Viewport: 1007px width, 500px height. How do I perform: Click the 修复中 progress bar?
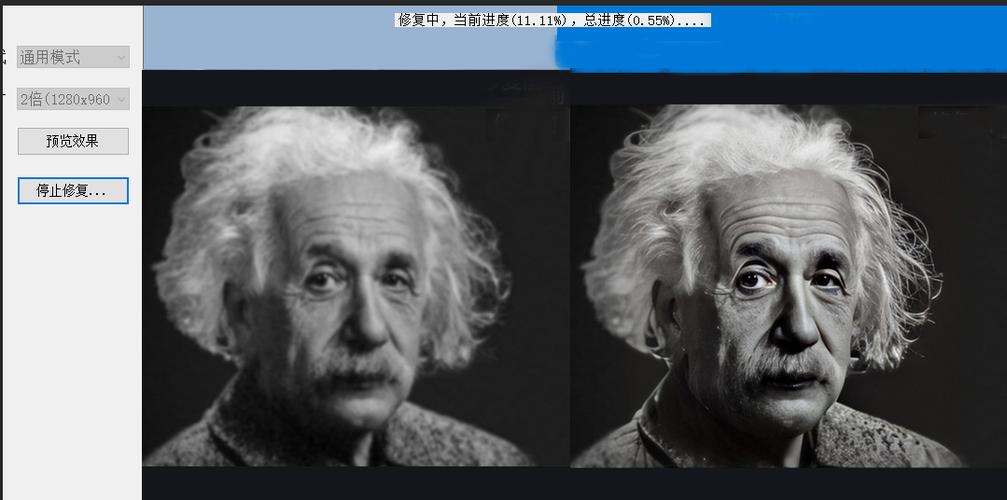click(575, 39)
